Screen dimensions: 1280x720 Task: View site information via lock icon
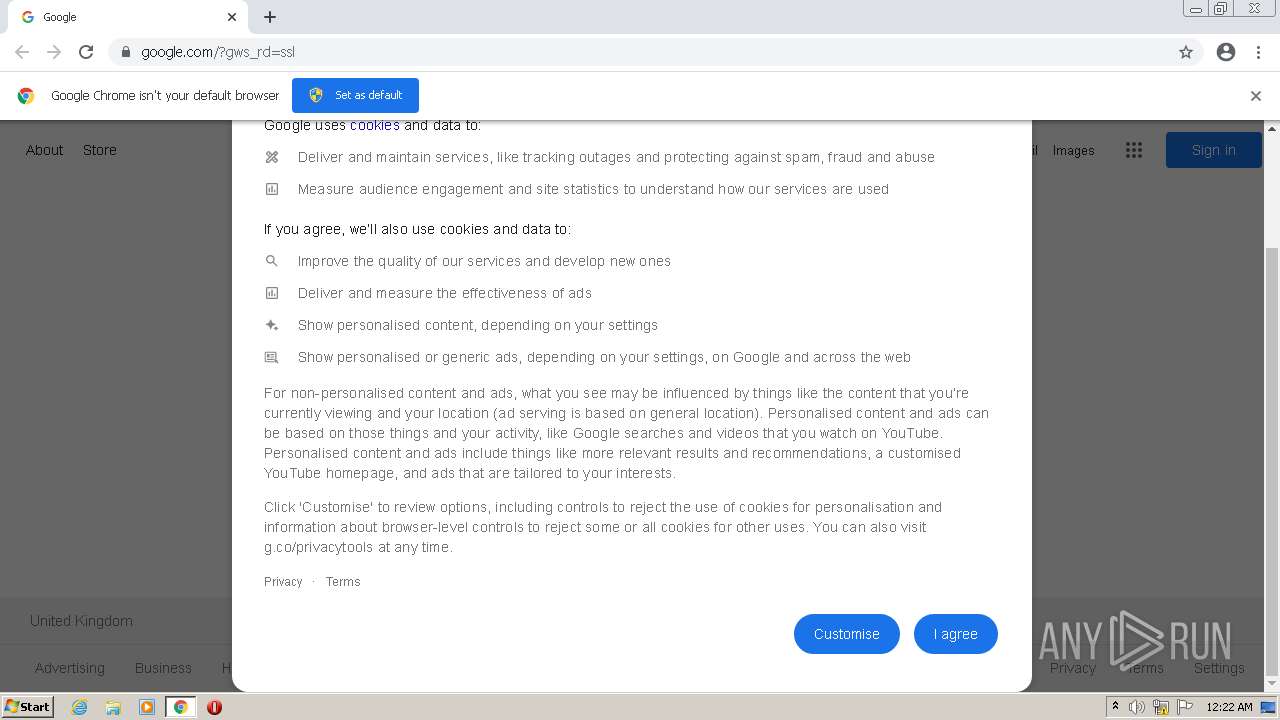125,52
